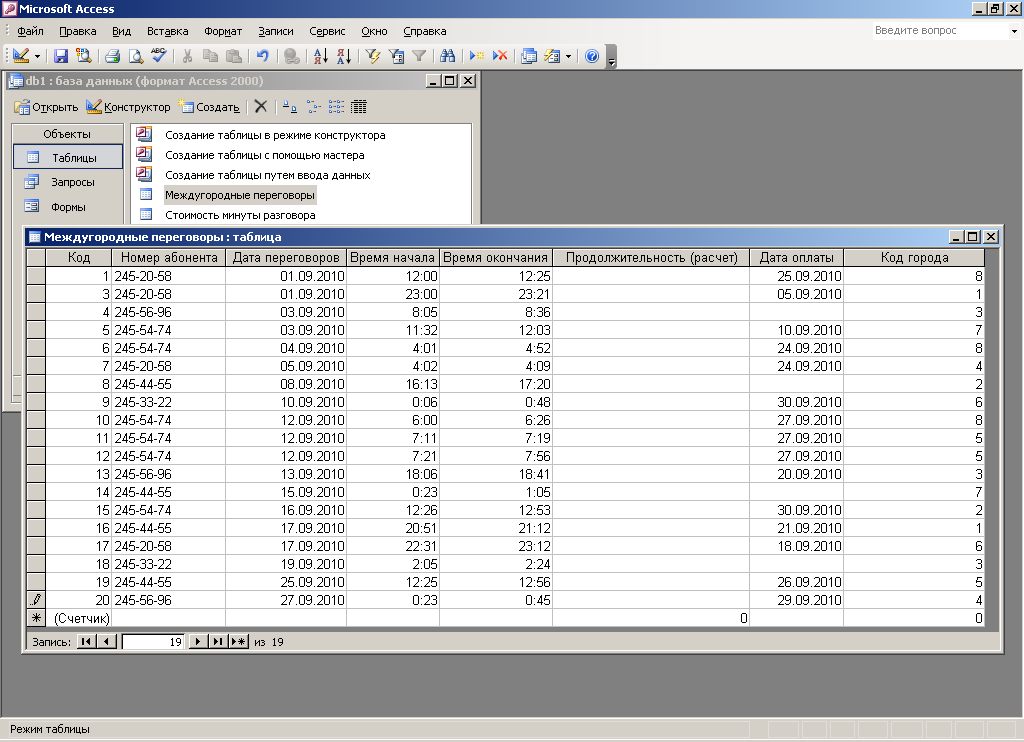Switch to Large Icons view
Image resolution: width=1024 pixels, height=742 pixels.
(290, 107)
